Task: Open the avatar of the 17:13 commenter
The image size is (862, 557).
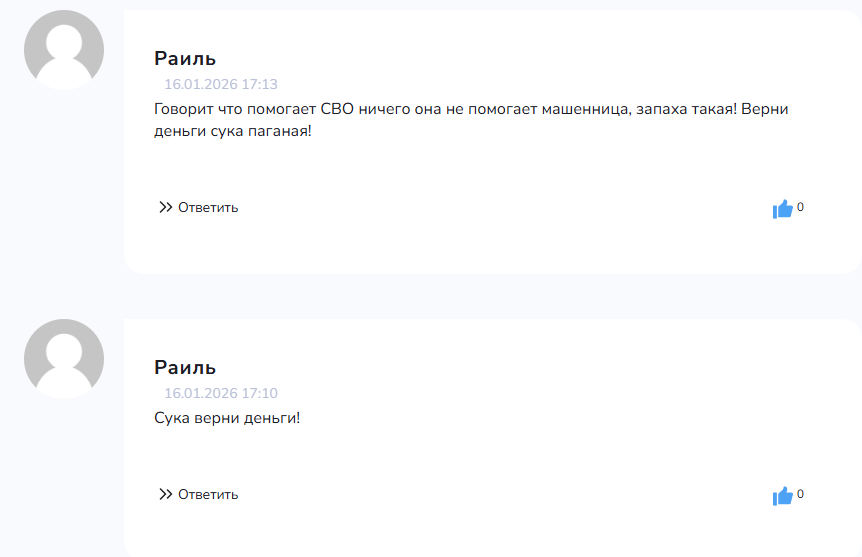Action: point(64,50)
